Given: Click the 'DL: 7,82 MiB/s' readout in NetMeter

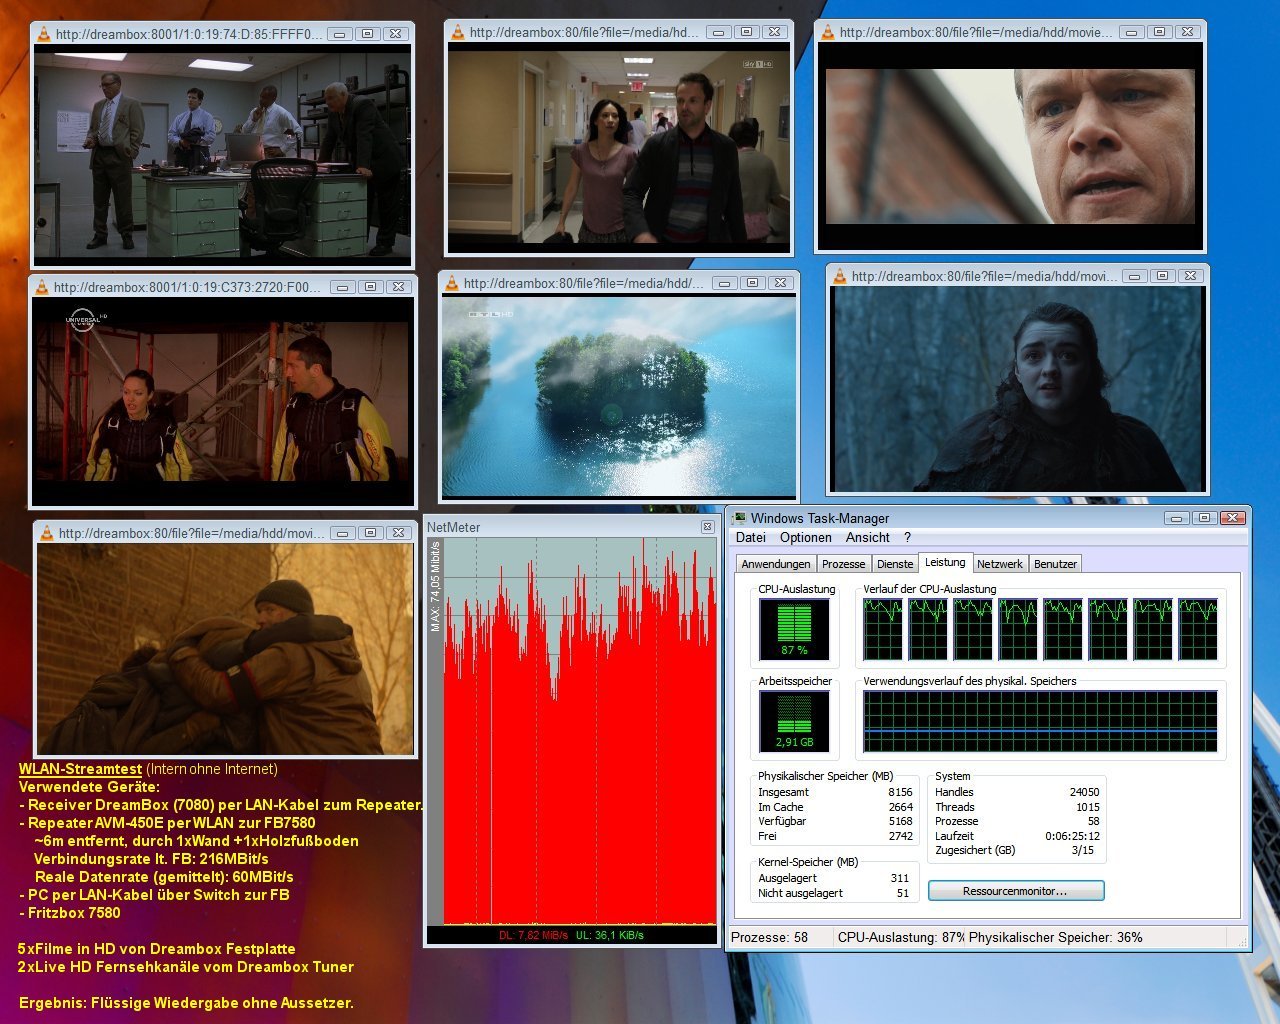Looking at the screenshot, I should coord(533,935).
